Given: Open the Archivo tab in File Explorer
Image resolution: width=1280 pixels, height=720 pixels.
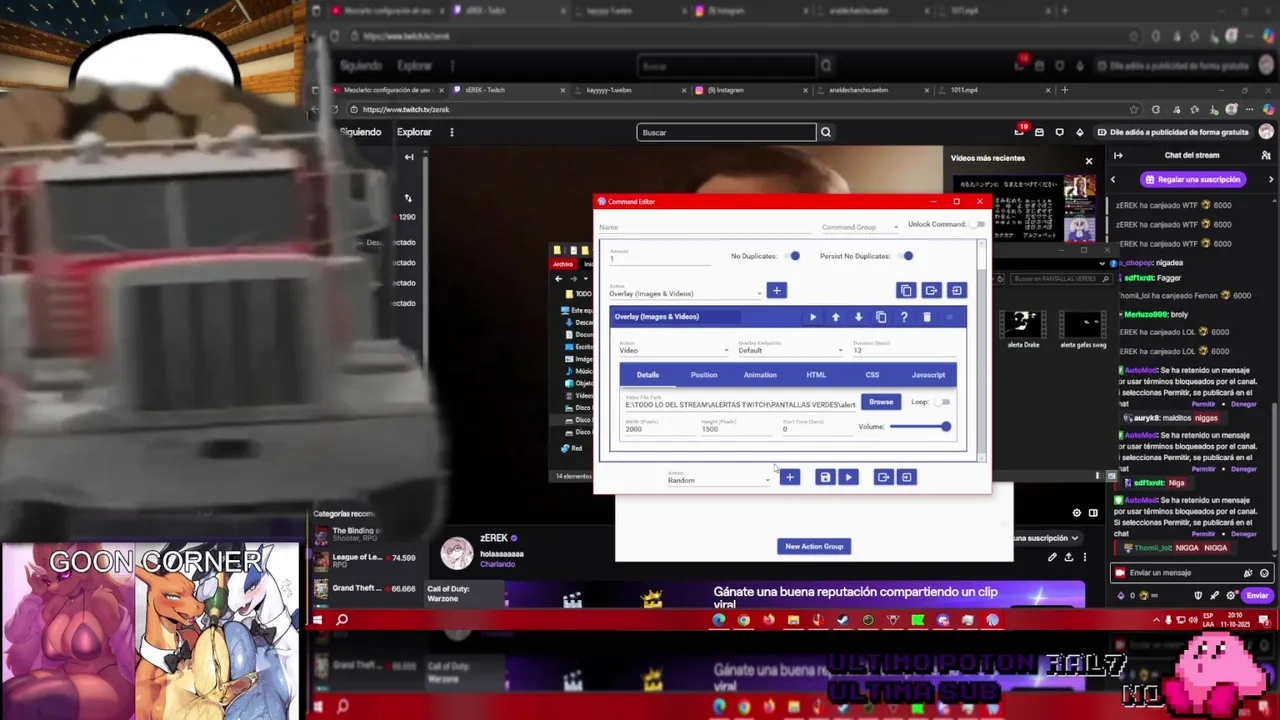Looking at the screenshot, I should tap(563, 264).
